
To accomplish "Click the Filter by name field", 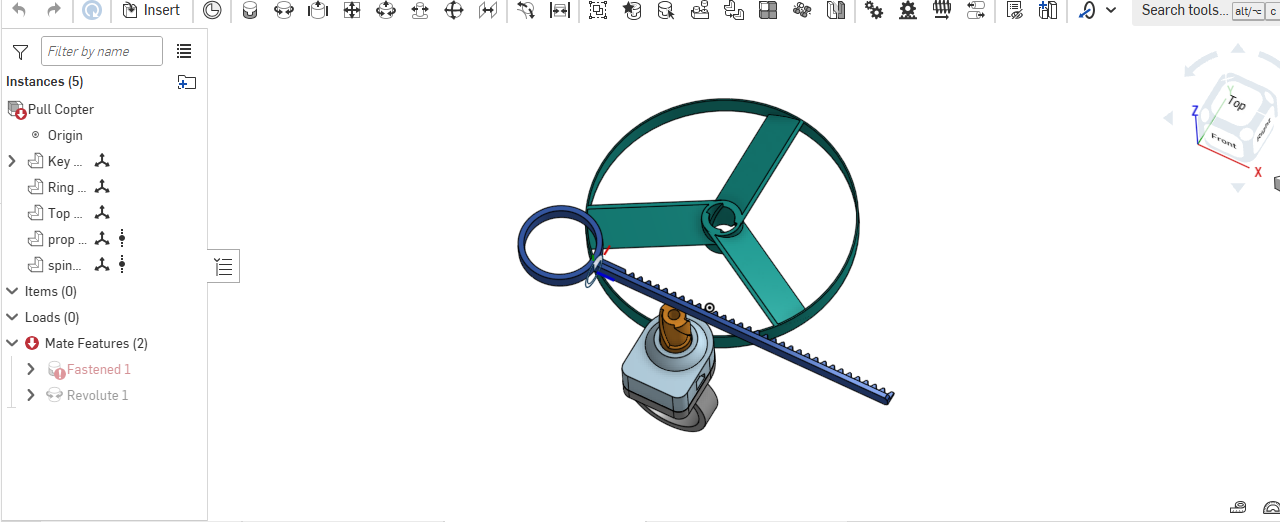I will (x=102, y=51).
